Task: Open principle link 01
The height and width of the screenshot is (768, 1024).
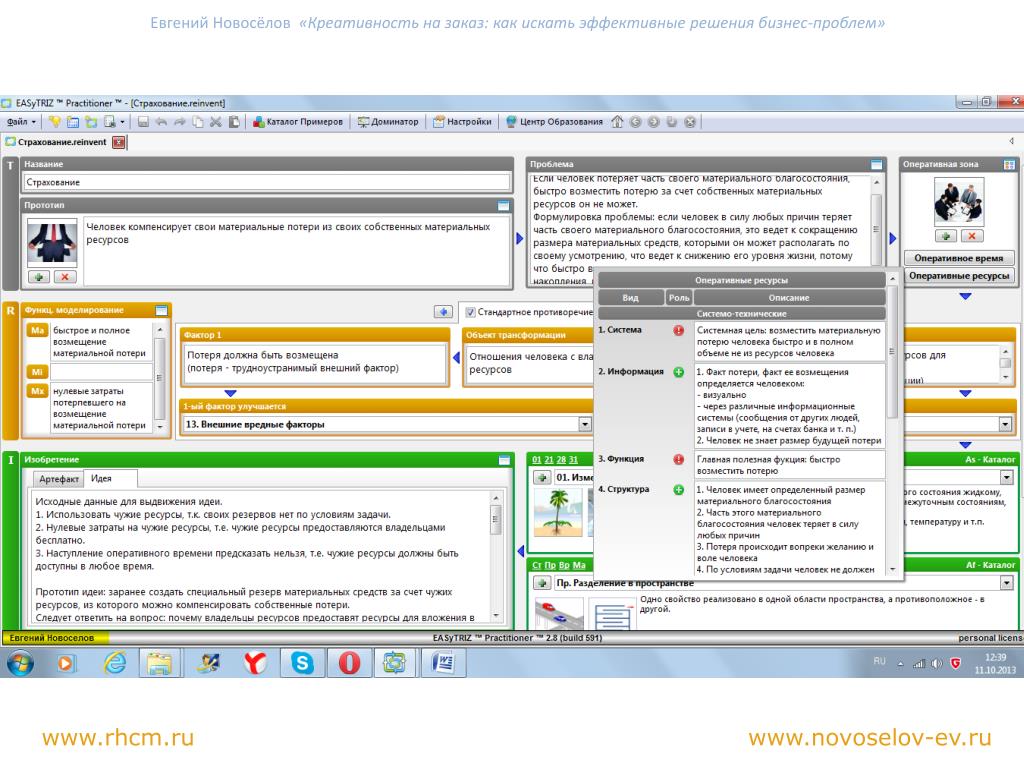Action: [x=537, y=460]
